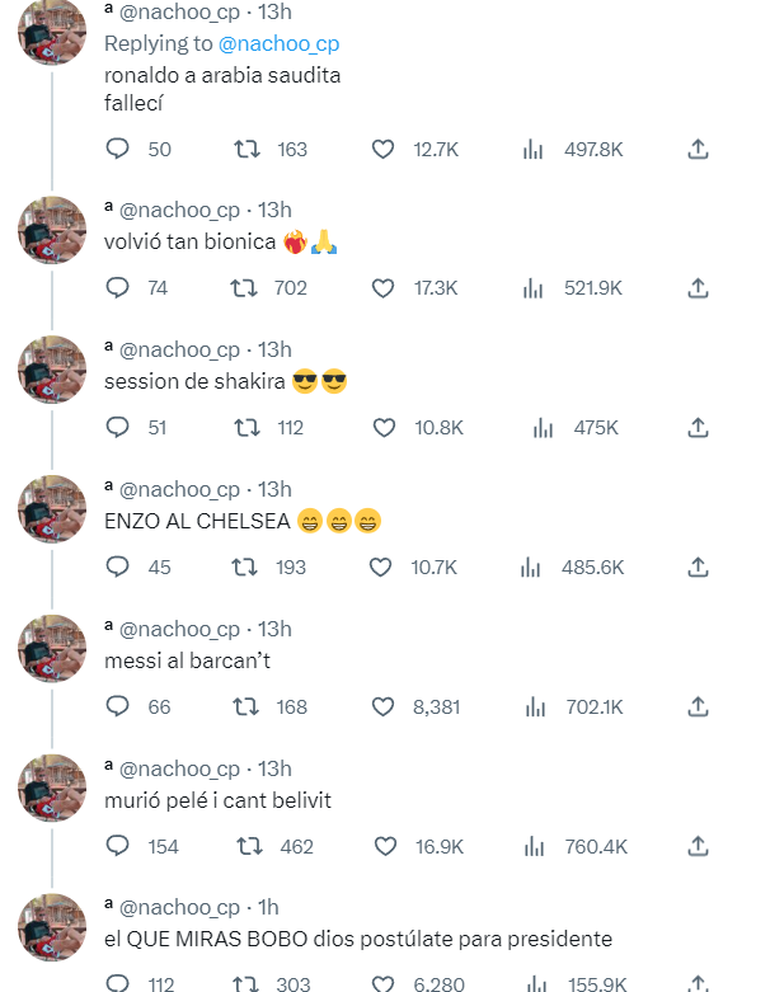Retweet the 'messi al barcan't' tweet
770x992 pixels.
point(244,707)
